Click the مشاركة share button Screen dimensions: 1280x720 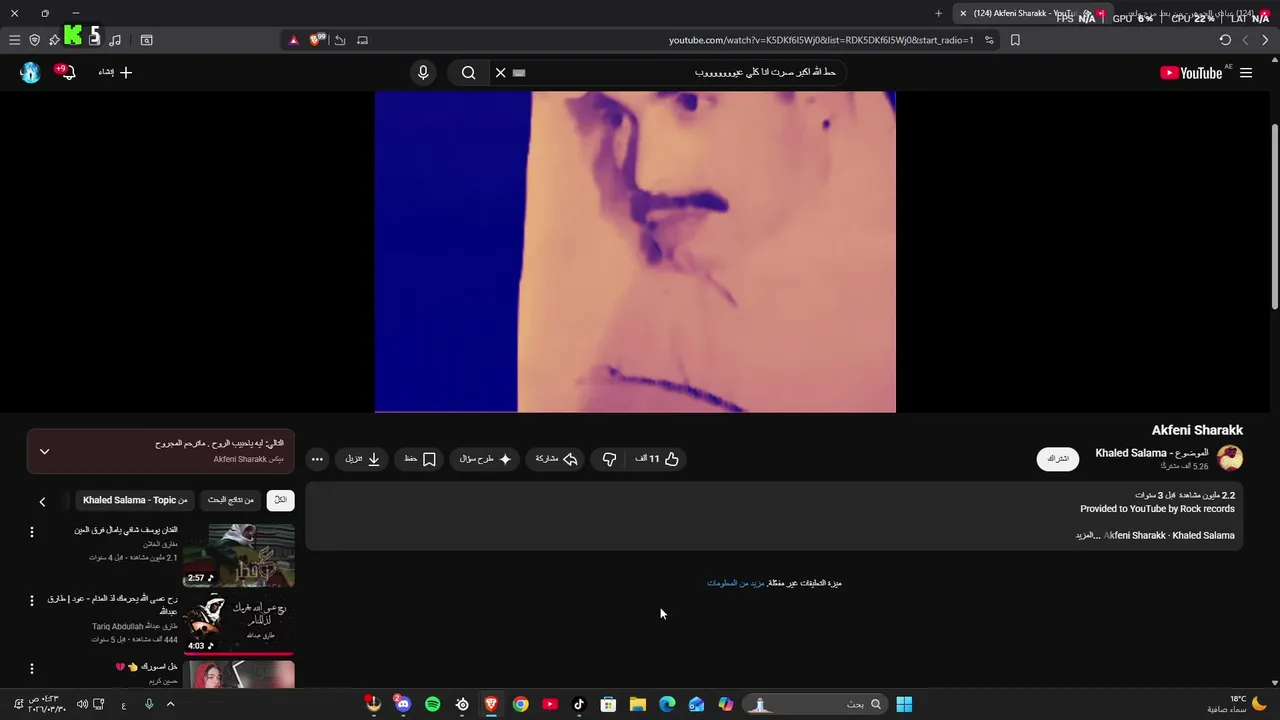[x=556, y=459]
